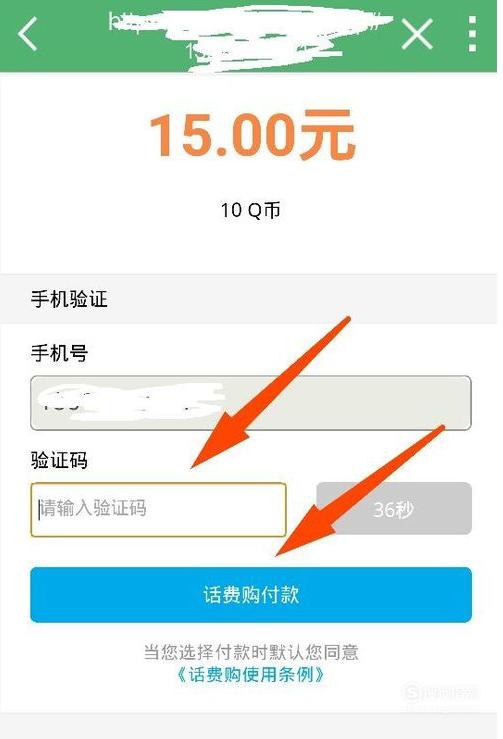This screenshot has width=503, height=739.
Task: Click the 手机验证 section header
Action: pos(69,299)
